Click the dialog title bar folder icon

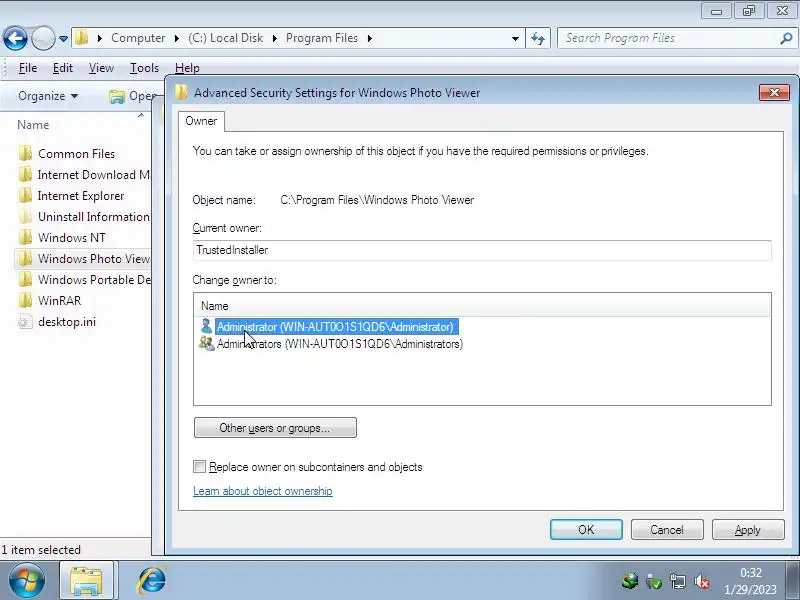tap(181, 92)
